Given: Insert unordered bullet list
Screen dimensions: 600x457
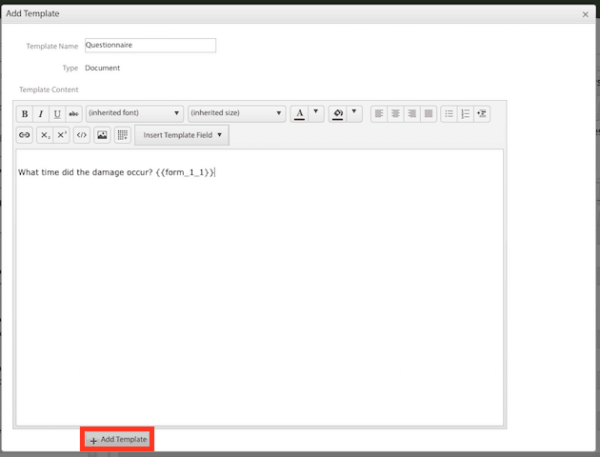Looking at the screenshot, I should click(x=449, y=114).
